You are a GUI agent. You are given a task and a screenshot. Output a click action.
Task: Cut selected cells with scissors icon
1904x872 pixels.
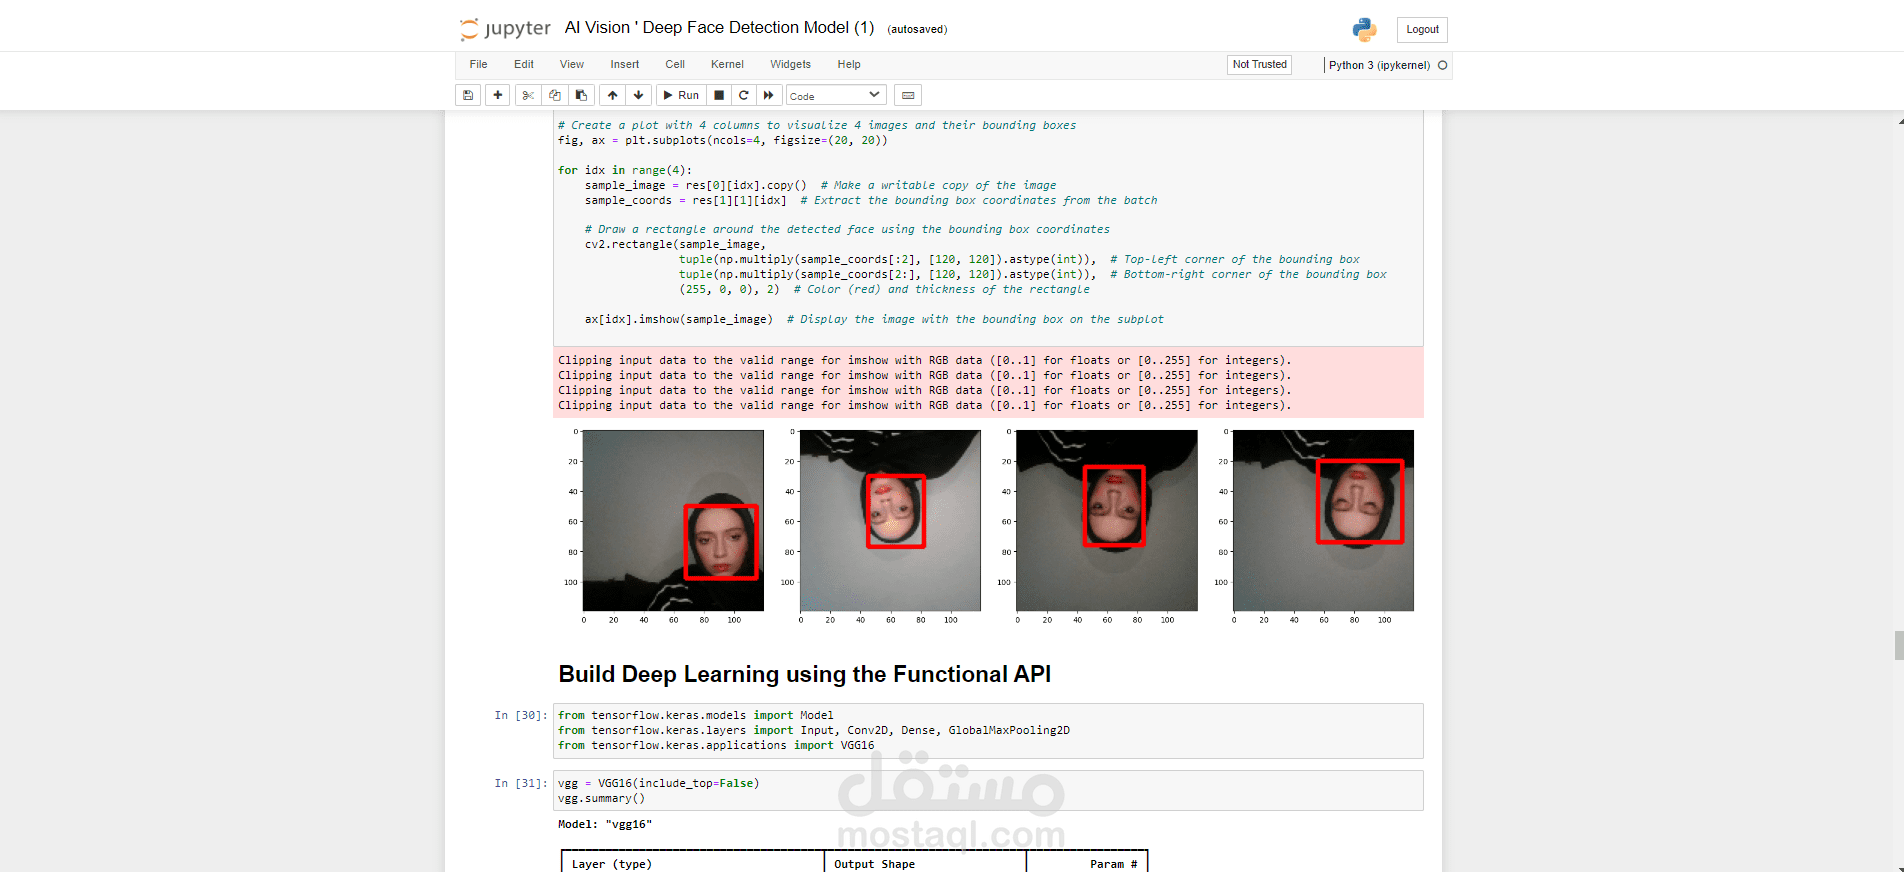528,95
